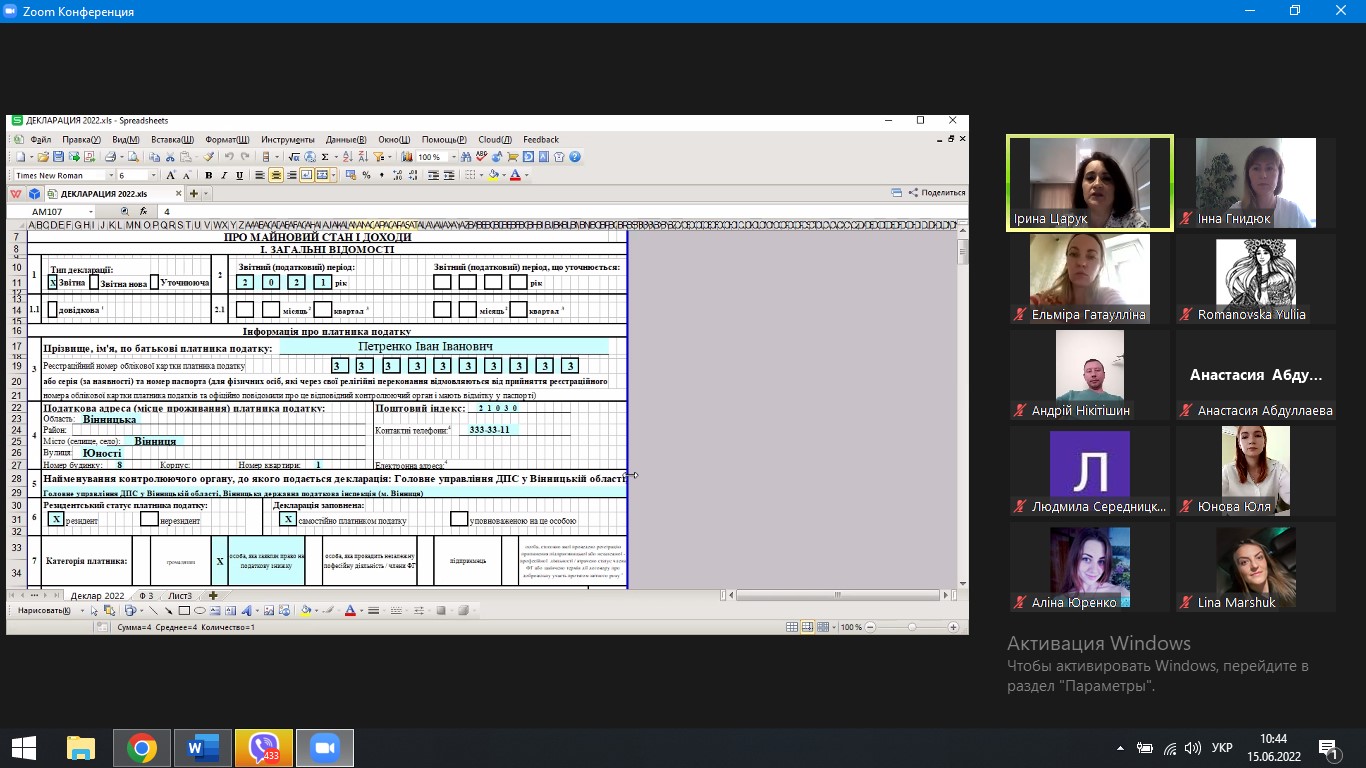
Task: Open the chart insert tool
Action: (407, 157)
